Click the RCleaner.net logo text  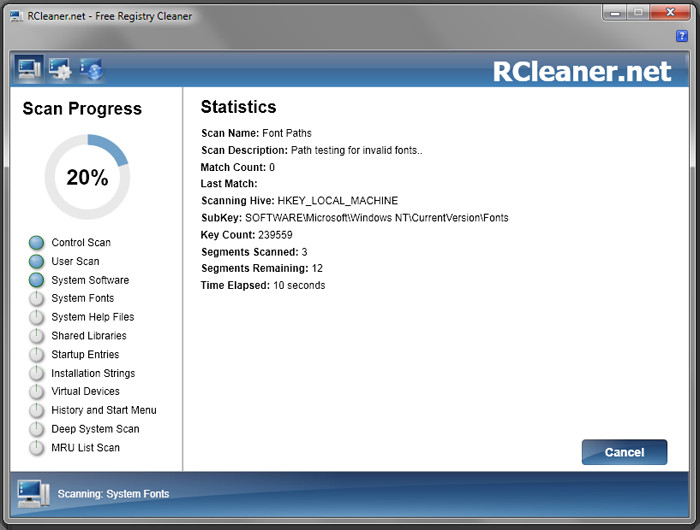(582, 71)
